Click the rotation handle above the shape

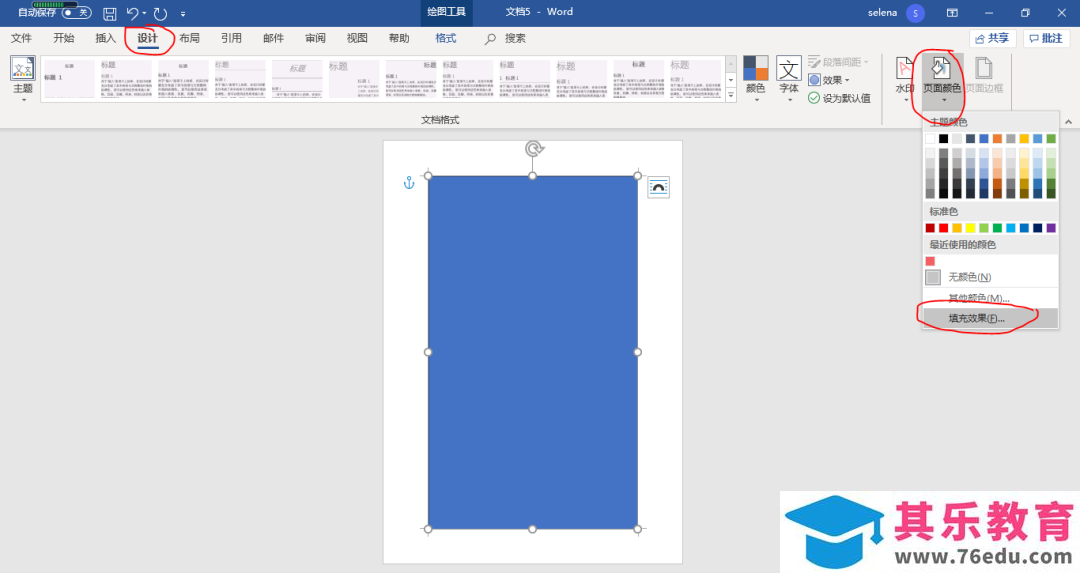click(x=534, y=148)
